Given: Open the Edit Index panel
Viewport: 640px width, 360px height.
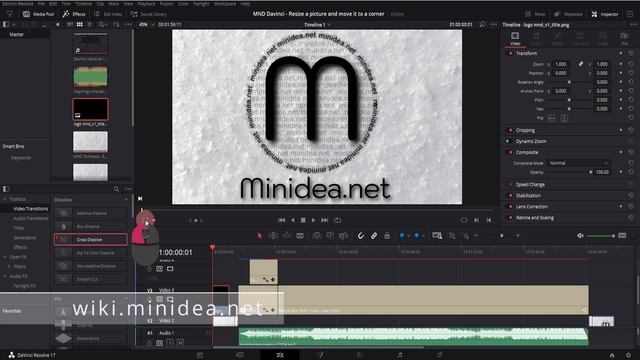Looking at the screenshot, I should pyautogui.click(x=108, y=14).
